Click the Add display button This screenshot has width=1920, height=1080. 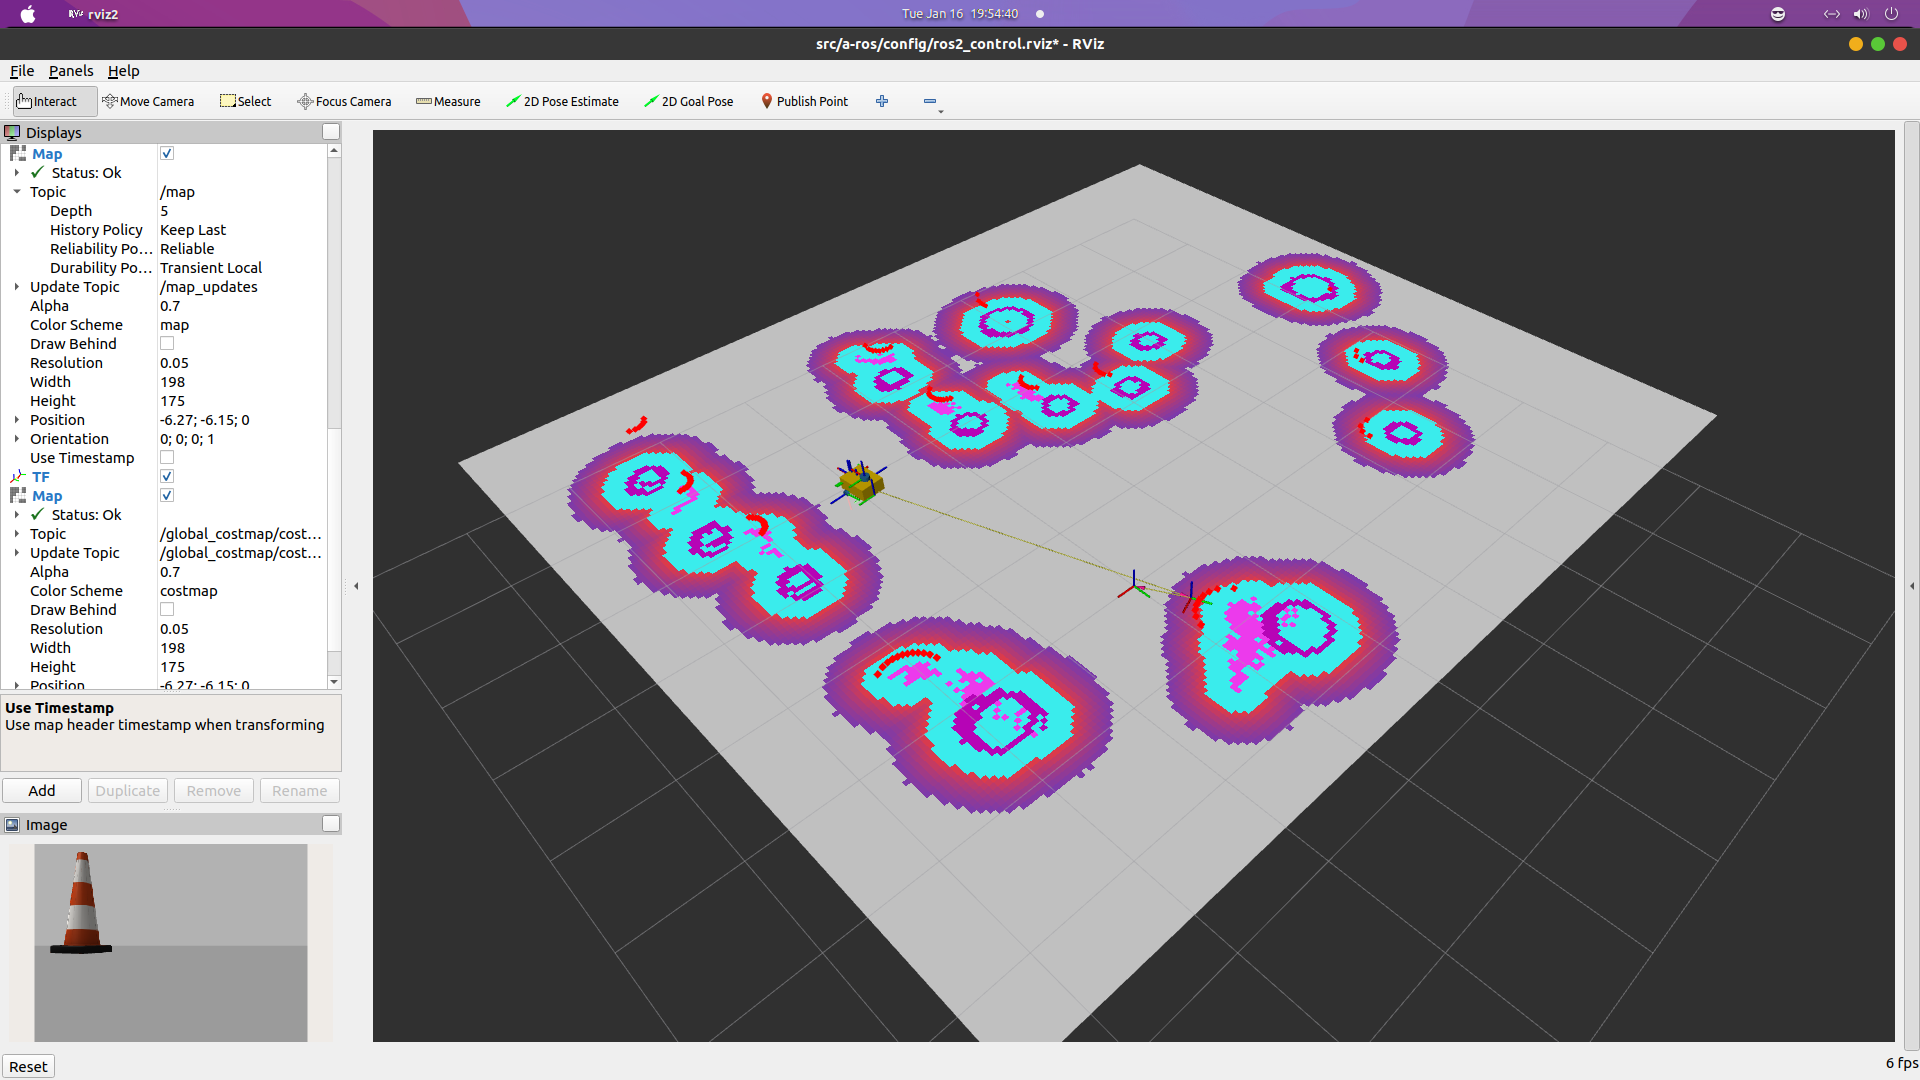(x=42, y=790)
